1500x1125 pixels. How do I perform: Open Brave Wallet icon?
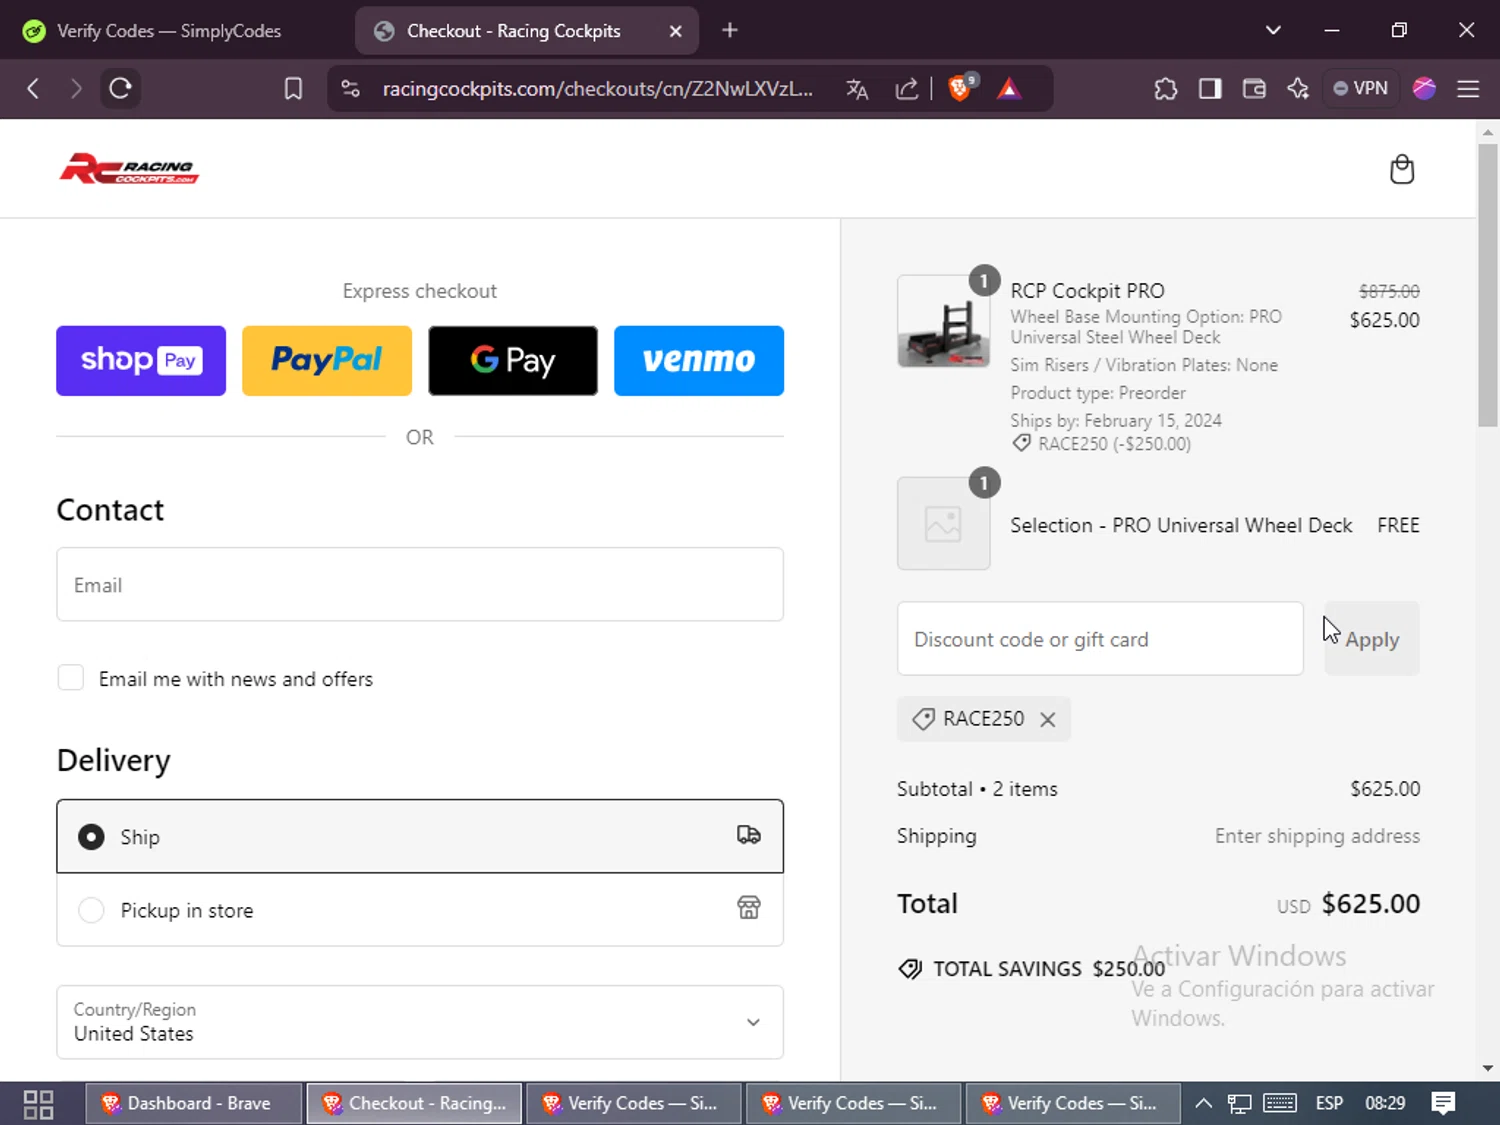(1254, 89)
